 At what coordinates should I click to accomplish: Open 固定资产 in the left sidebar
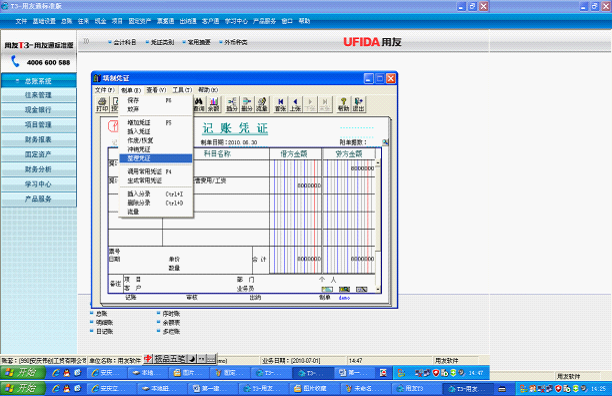[39, 154]
